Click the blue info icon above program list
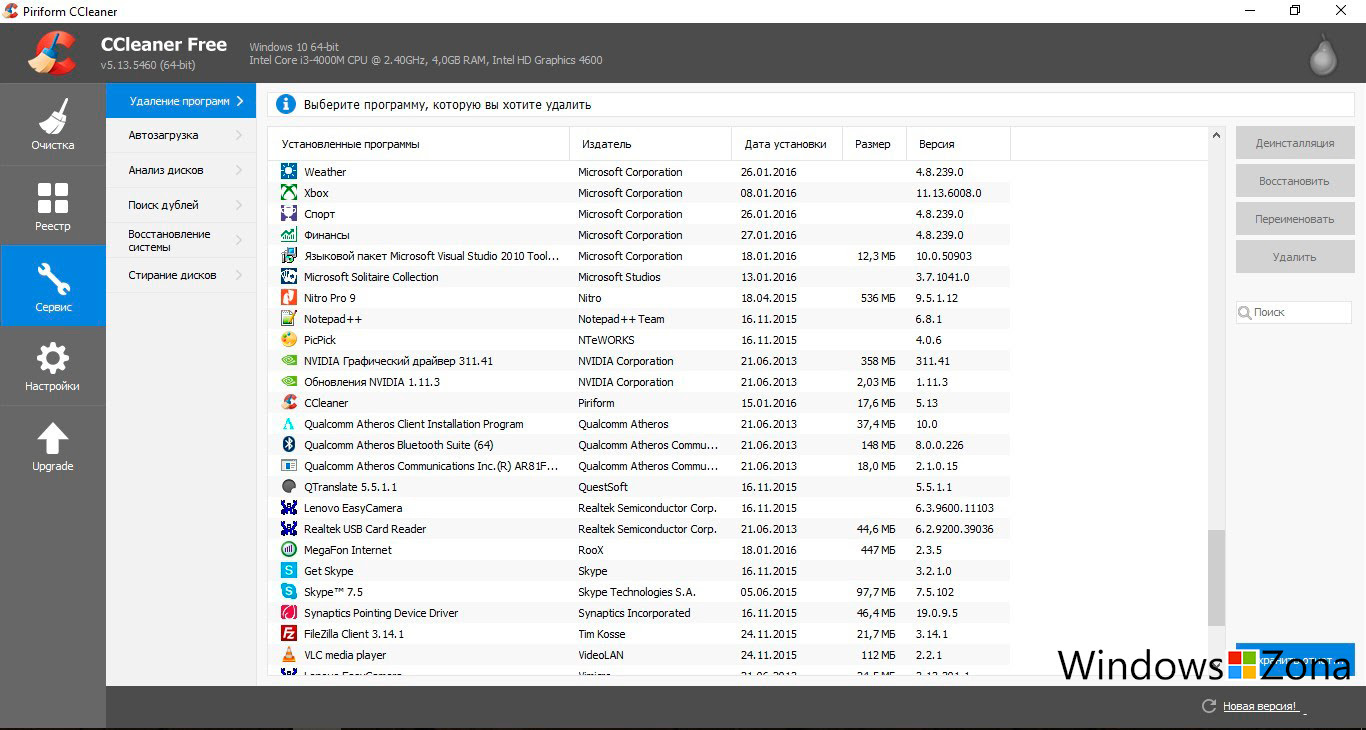The image size is (1366, 730). tap(287, 104)
